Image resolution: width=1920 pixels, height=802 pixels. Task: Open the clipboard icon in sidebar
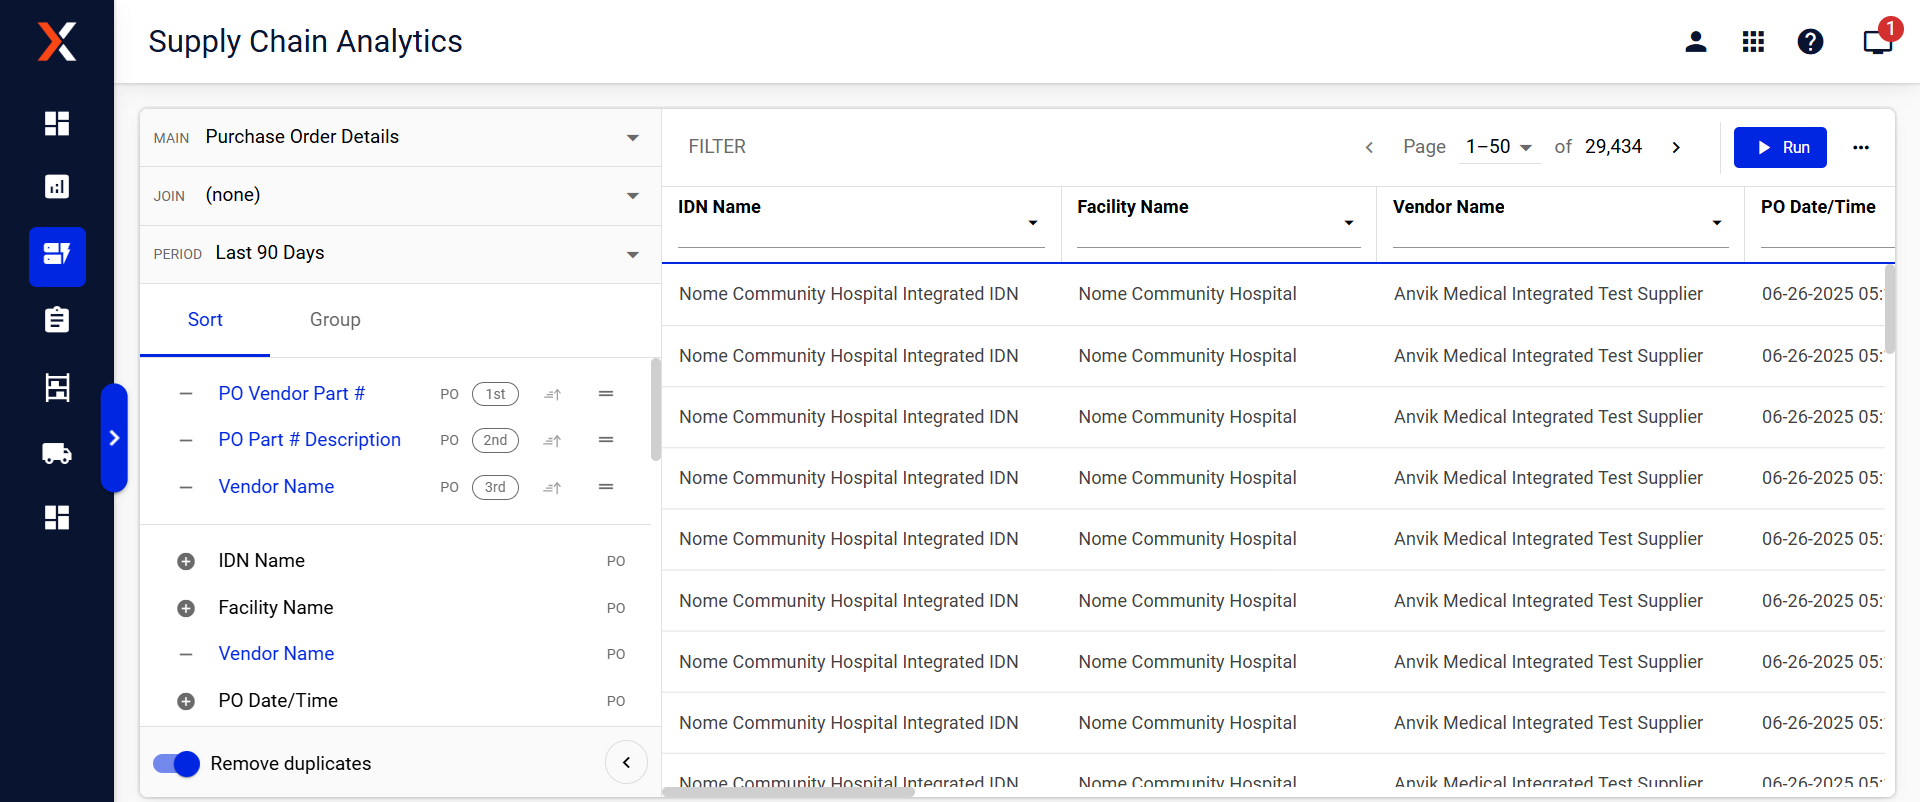coord(57,320)
